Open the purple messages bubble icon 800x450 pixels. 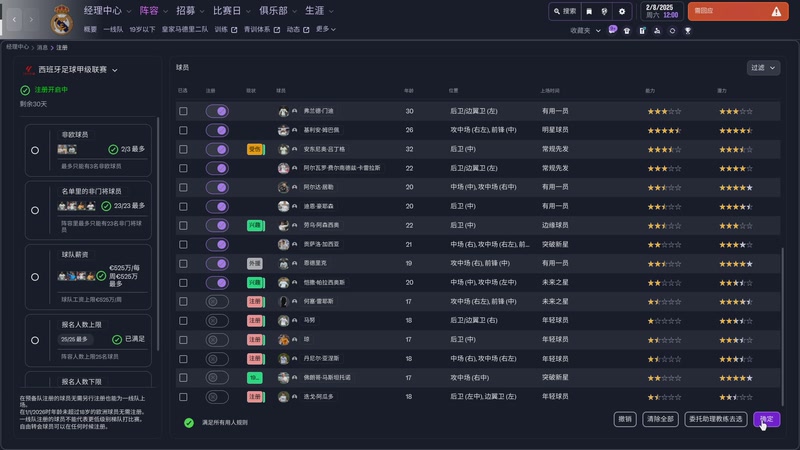click(x=612, y=30)
